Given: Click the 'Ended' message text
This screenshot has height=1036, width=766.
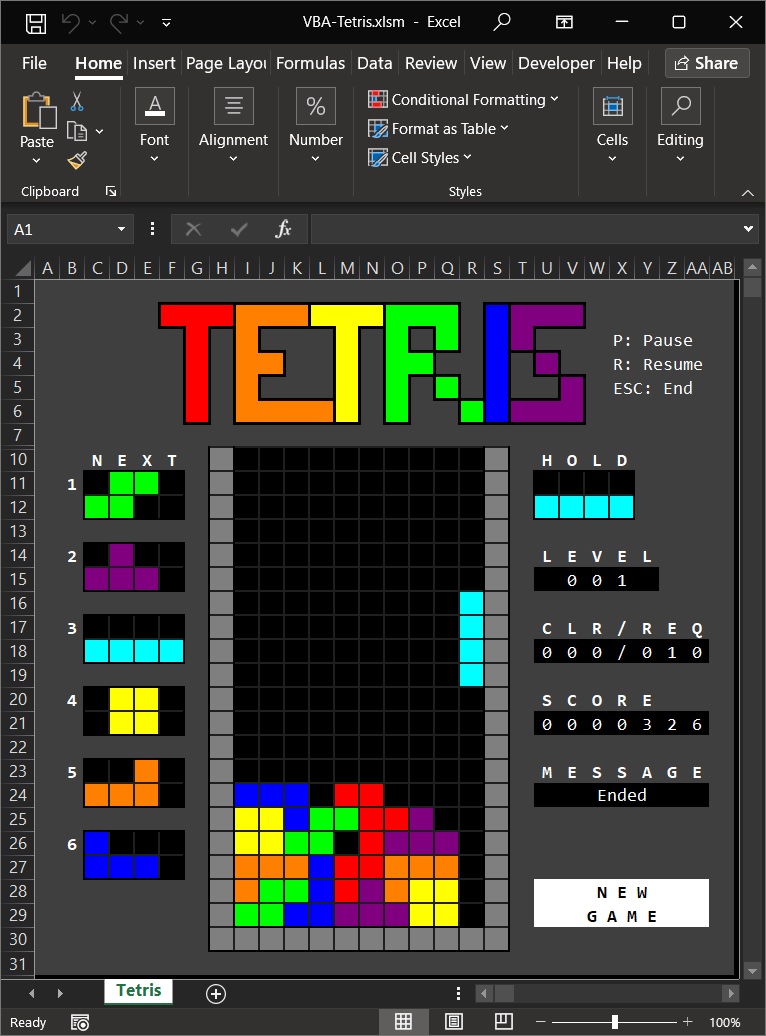Looking at the screenshot, I should [x=622, y=796].
